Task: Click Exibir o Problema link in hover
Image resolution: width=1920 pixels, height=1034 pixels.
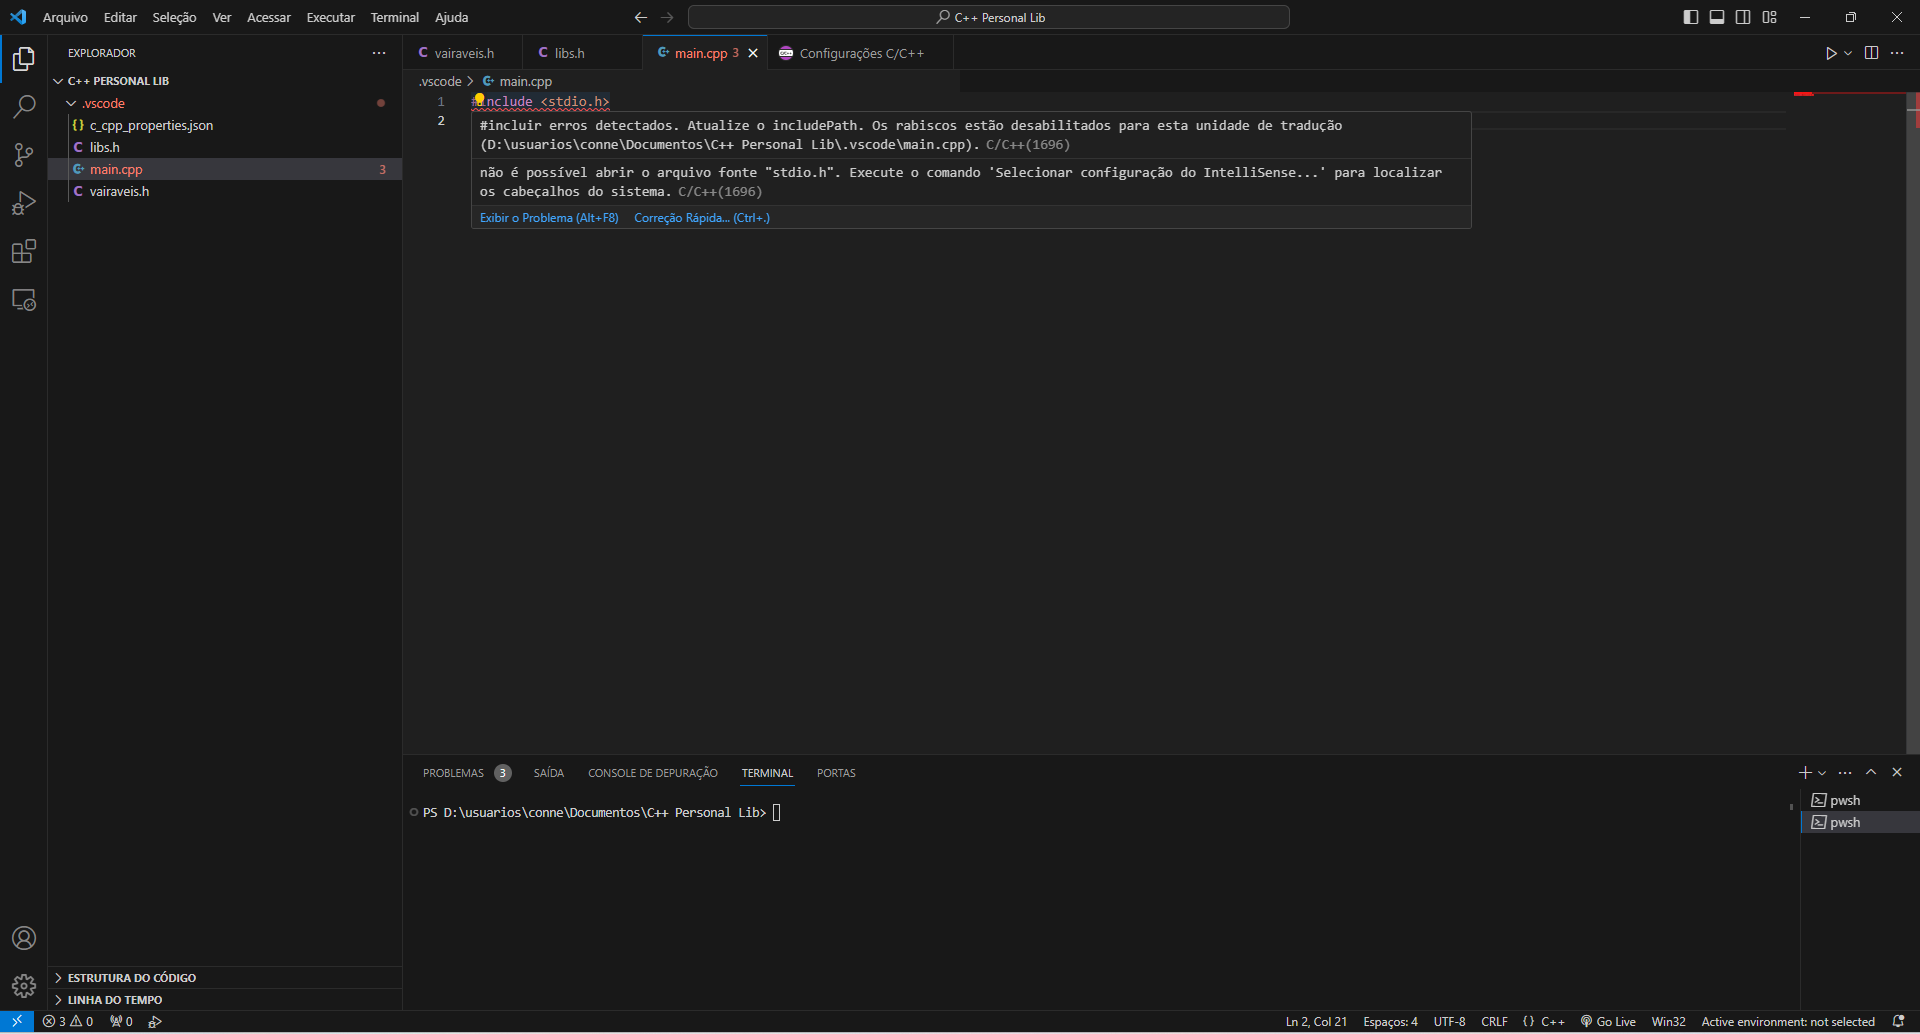Action: pyautogui.click(x=549, y=218)
